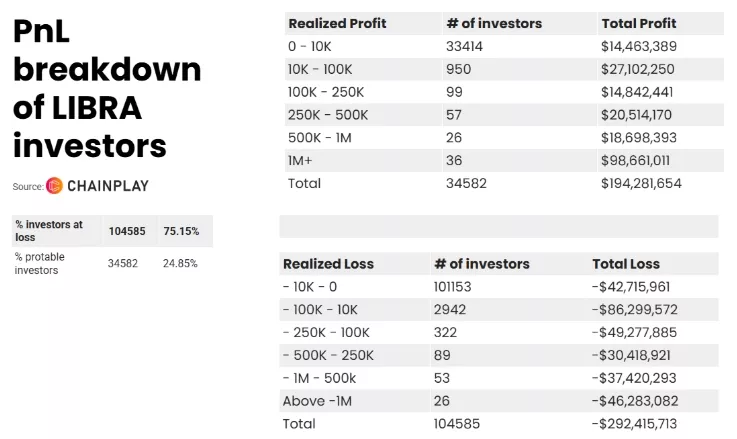Click the "% investors at loss" label
Viewport: 737px width, 439px height.
click(49, 231)
